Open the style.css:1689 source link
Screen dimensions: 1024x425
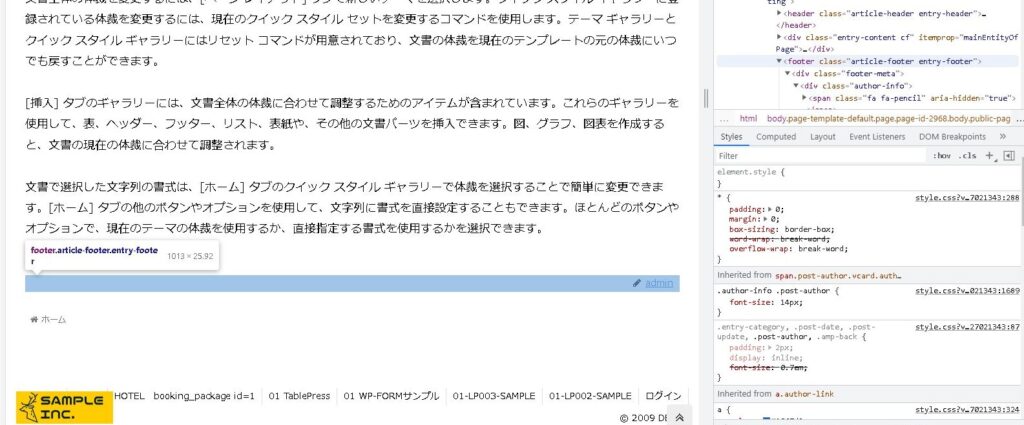(x=966, y=290)
